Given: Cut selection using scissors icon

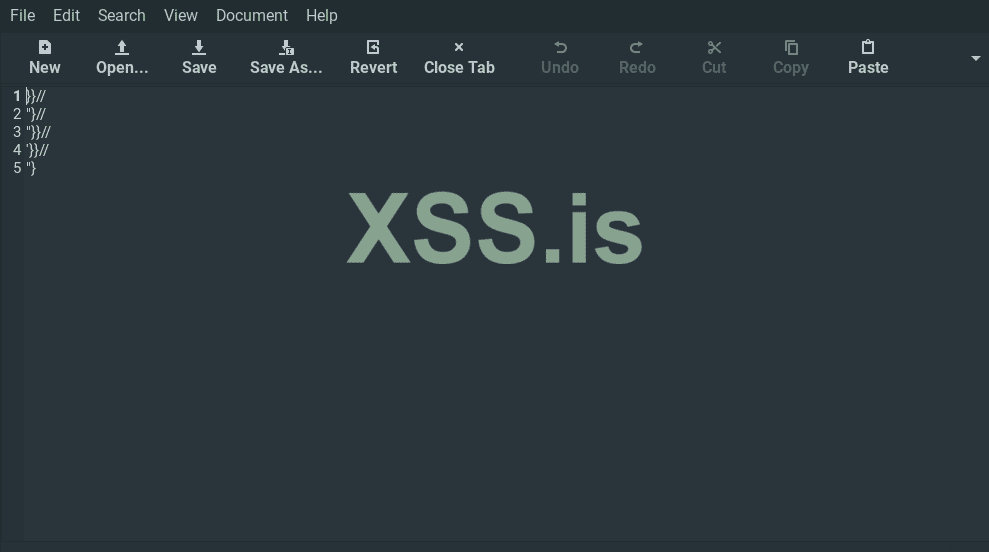Looking at the screenshot, I should tap(714, 47).
